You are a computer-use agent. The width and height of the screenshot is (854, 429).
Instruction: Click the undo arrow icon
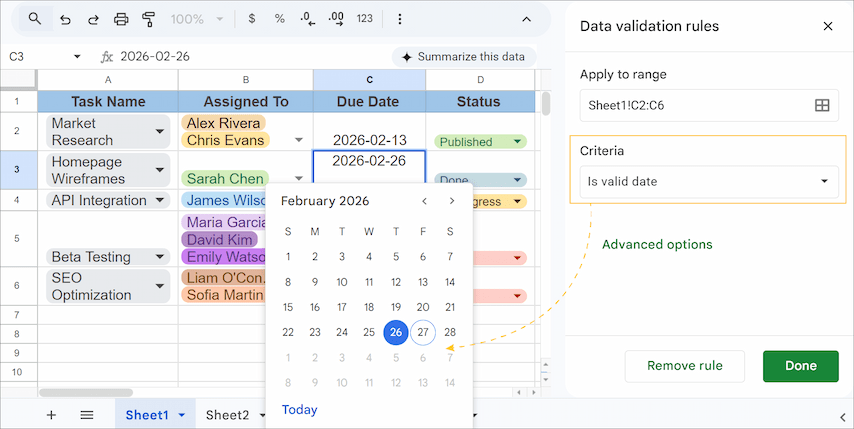(x=65, y=20)
